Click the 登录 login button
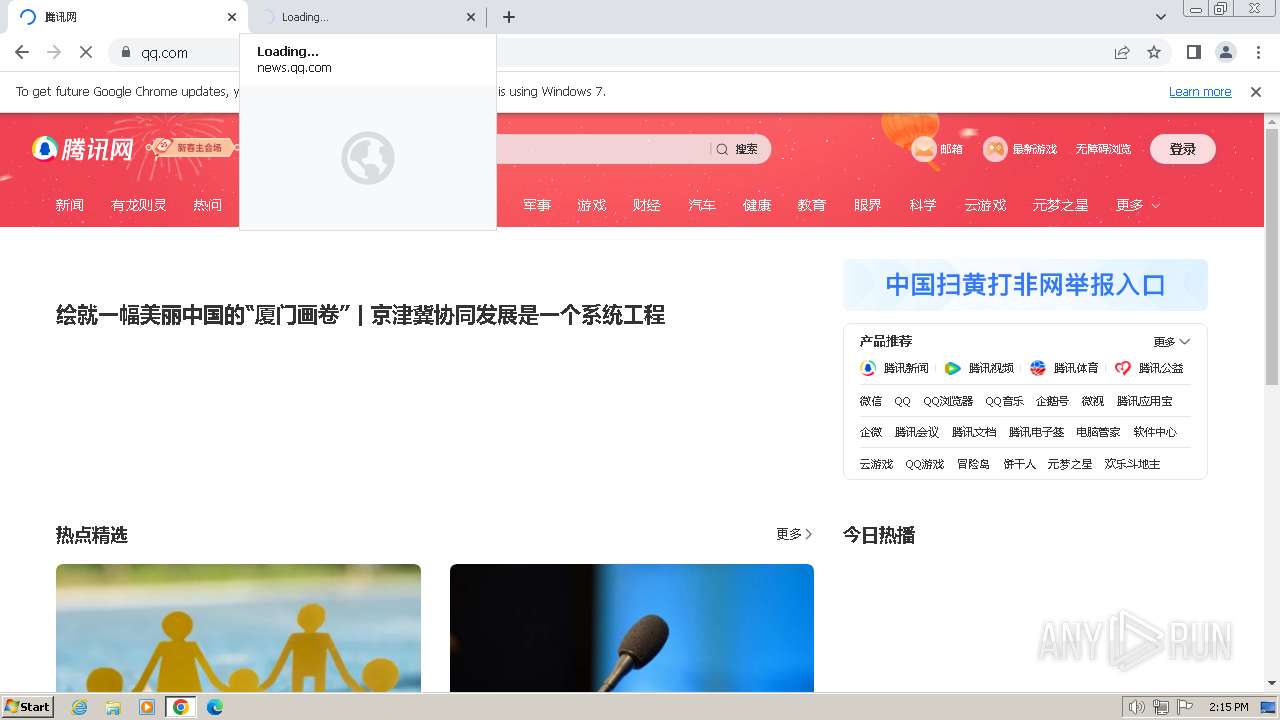 (x=1183, y=149)
